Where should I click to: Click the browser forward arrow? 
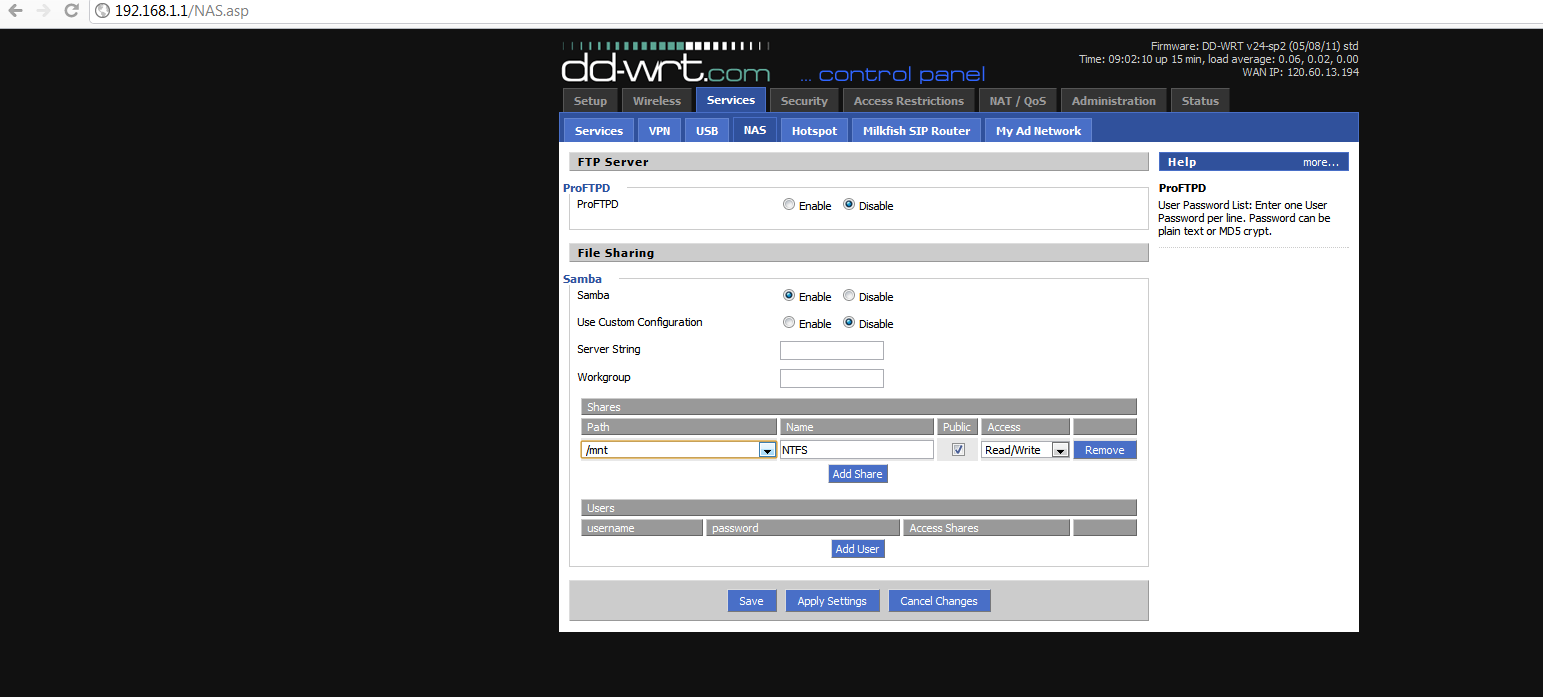[x=43, y=11]
